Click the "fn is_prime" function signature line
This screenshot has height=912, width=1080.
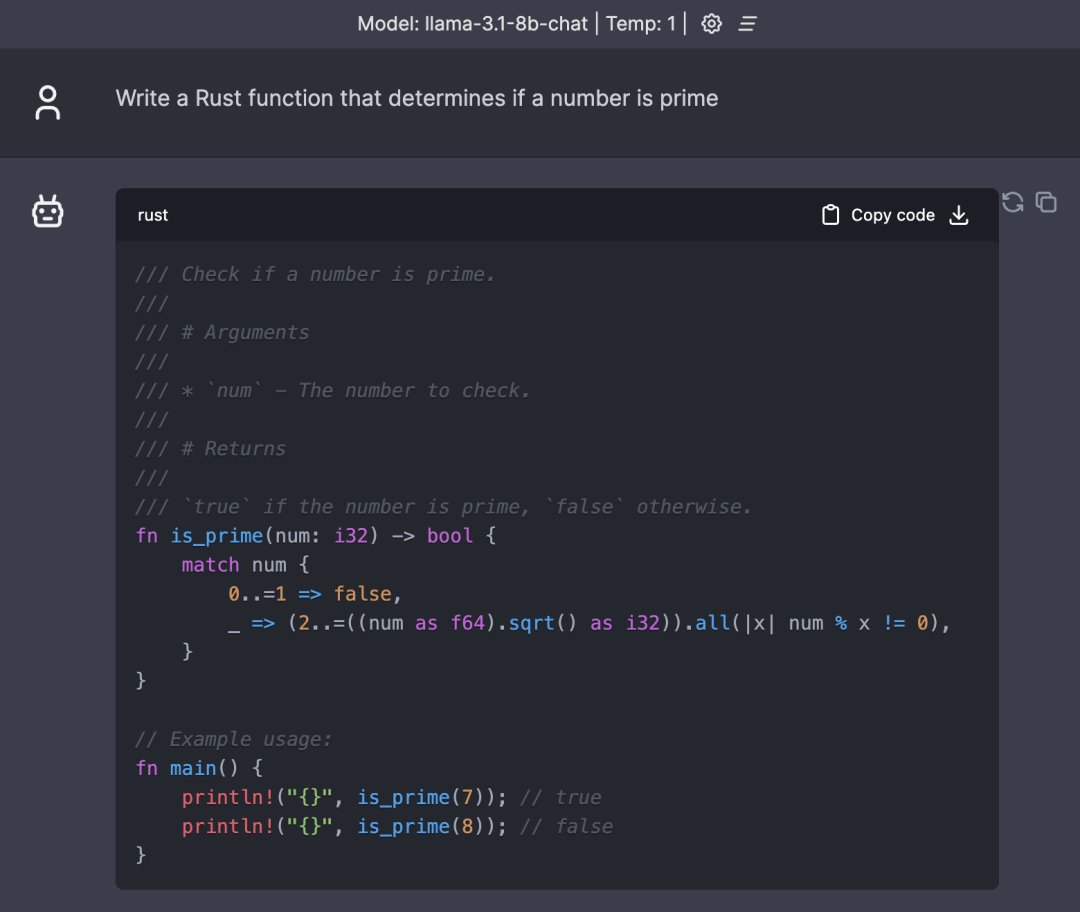315,536
